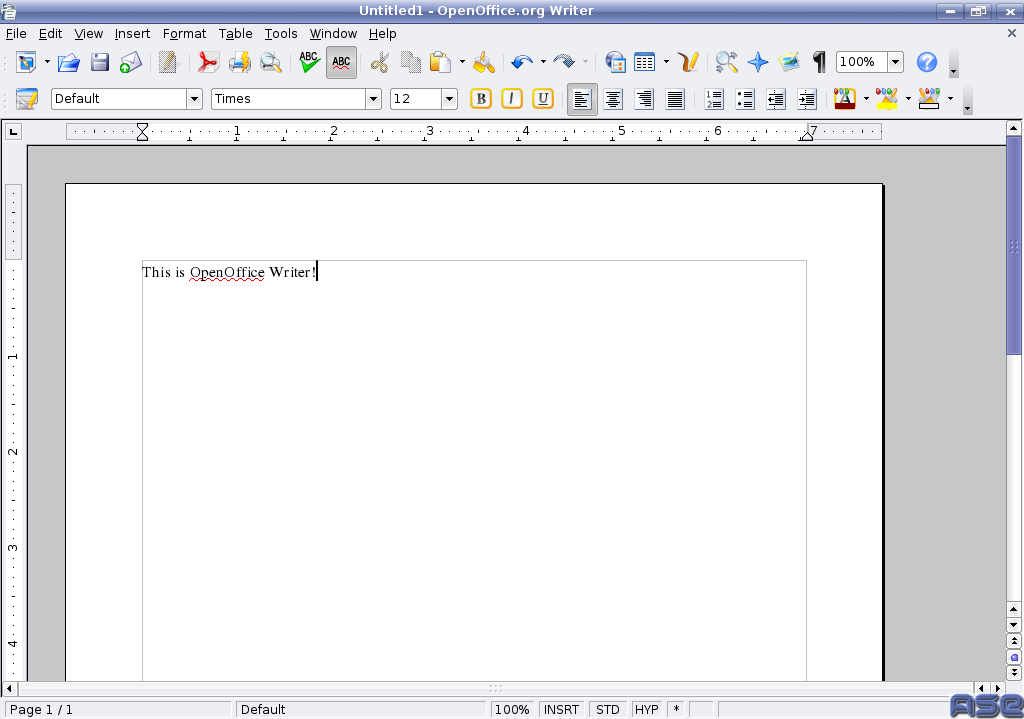Select Align Right button
The width and height of the screenshot is (1024, 719).
tap(644, 99)
